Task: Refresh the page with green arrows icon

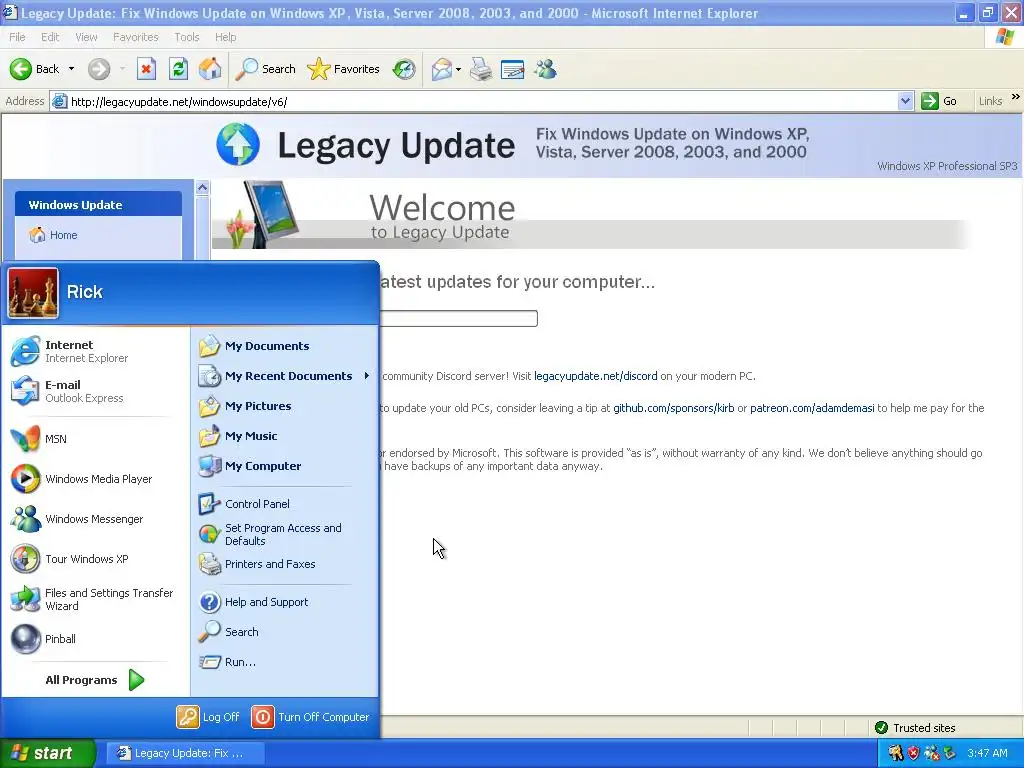Action: click(x=178, y=69)
